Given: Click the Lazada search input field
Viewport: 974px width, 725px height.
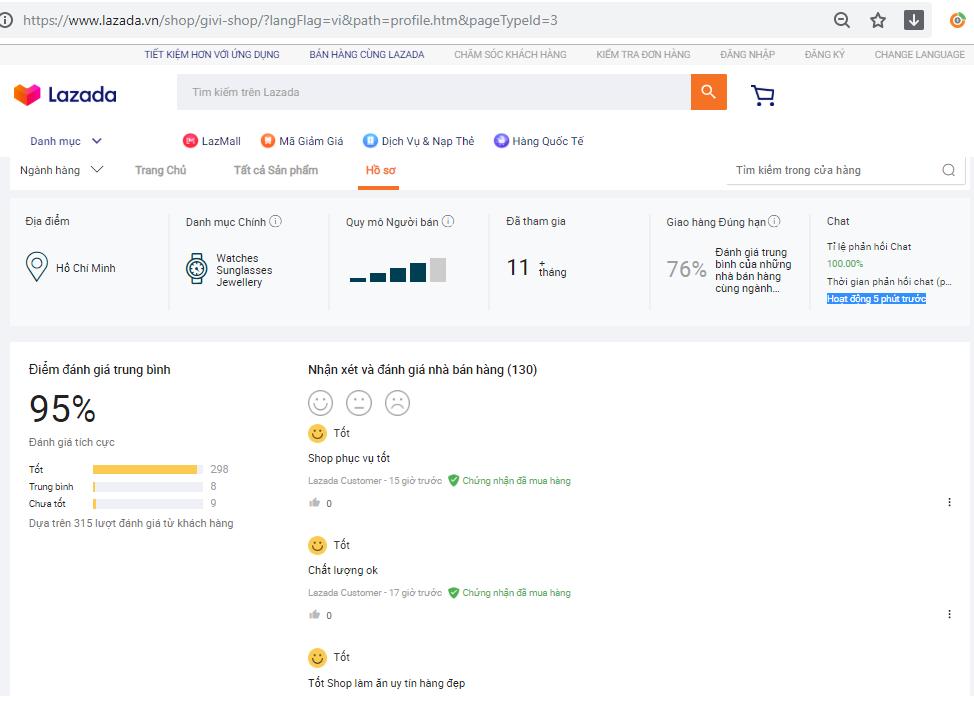Looking at the screenshot, I should [434, 92].
